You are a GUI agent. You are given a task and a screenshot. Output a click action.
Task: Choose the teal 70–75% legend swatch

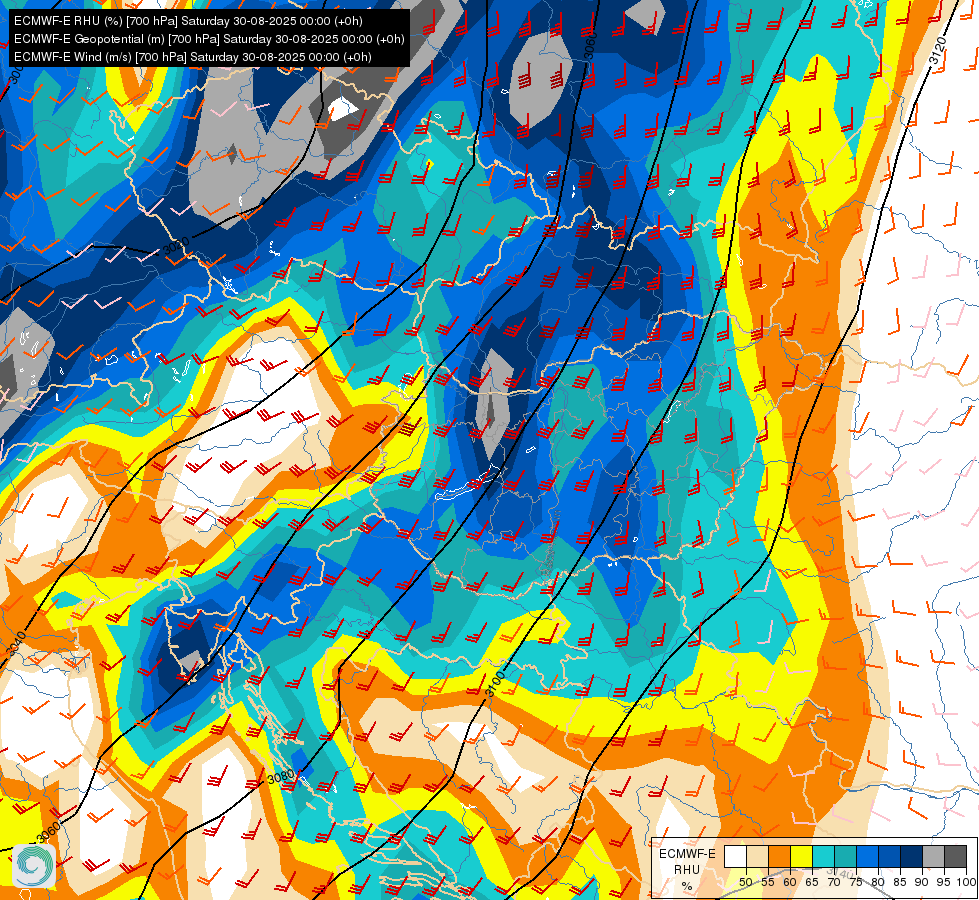click(845, 857)
